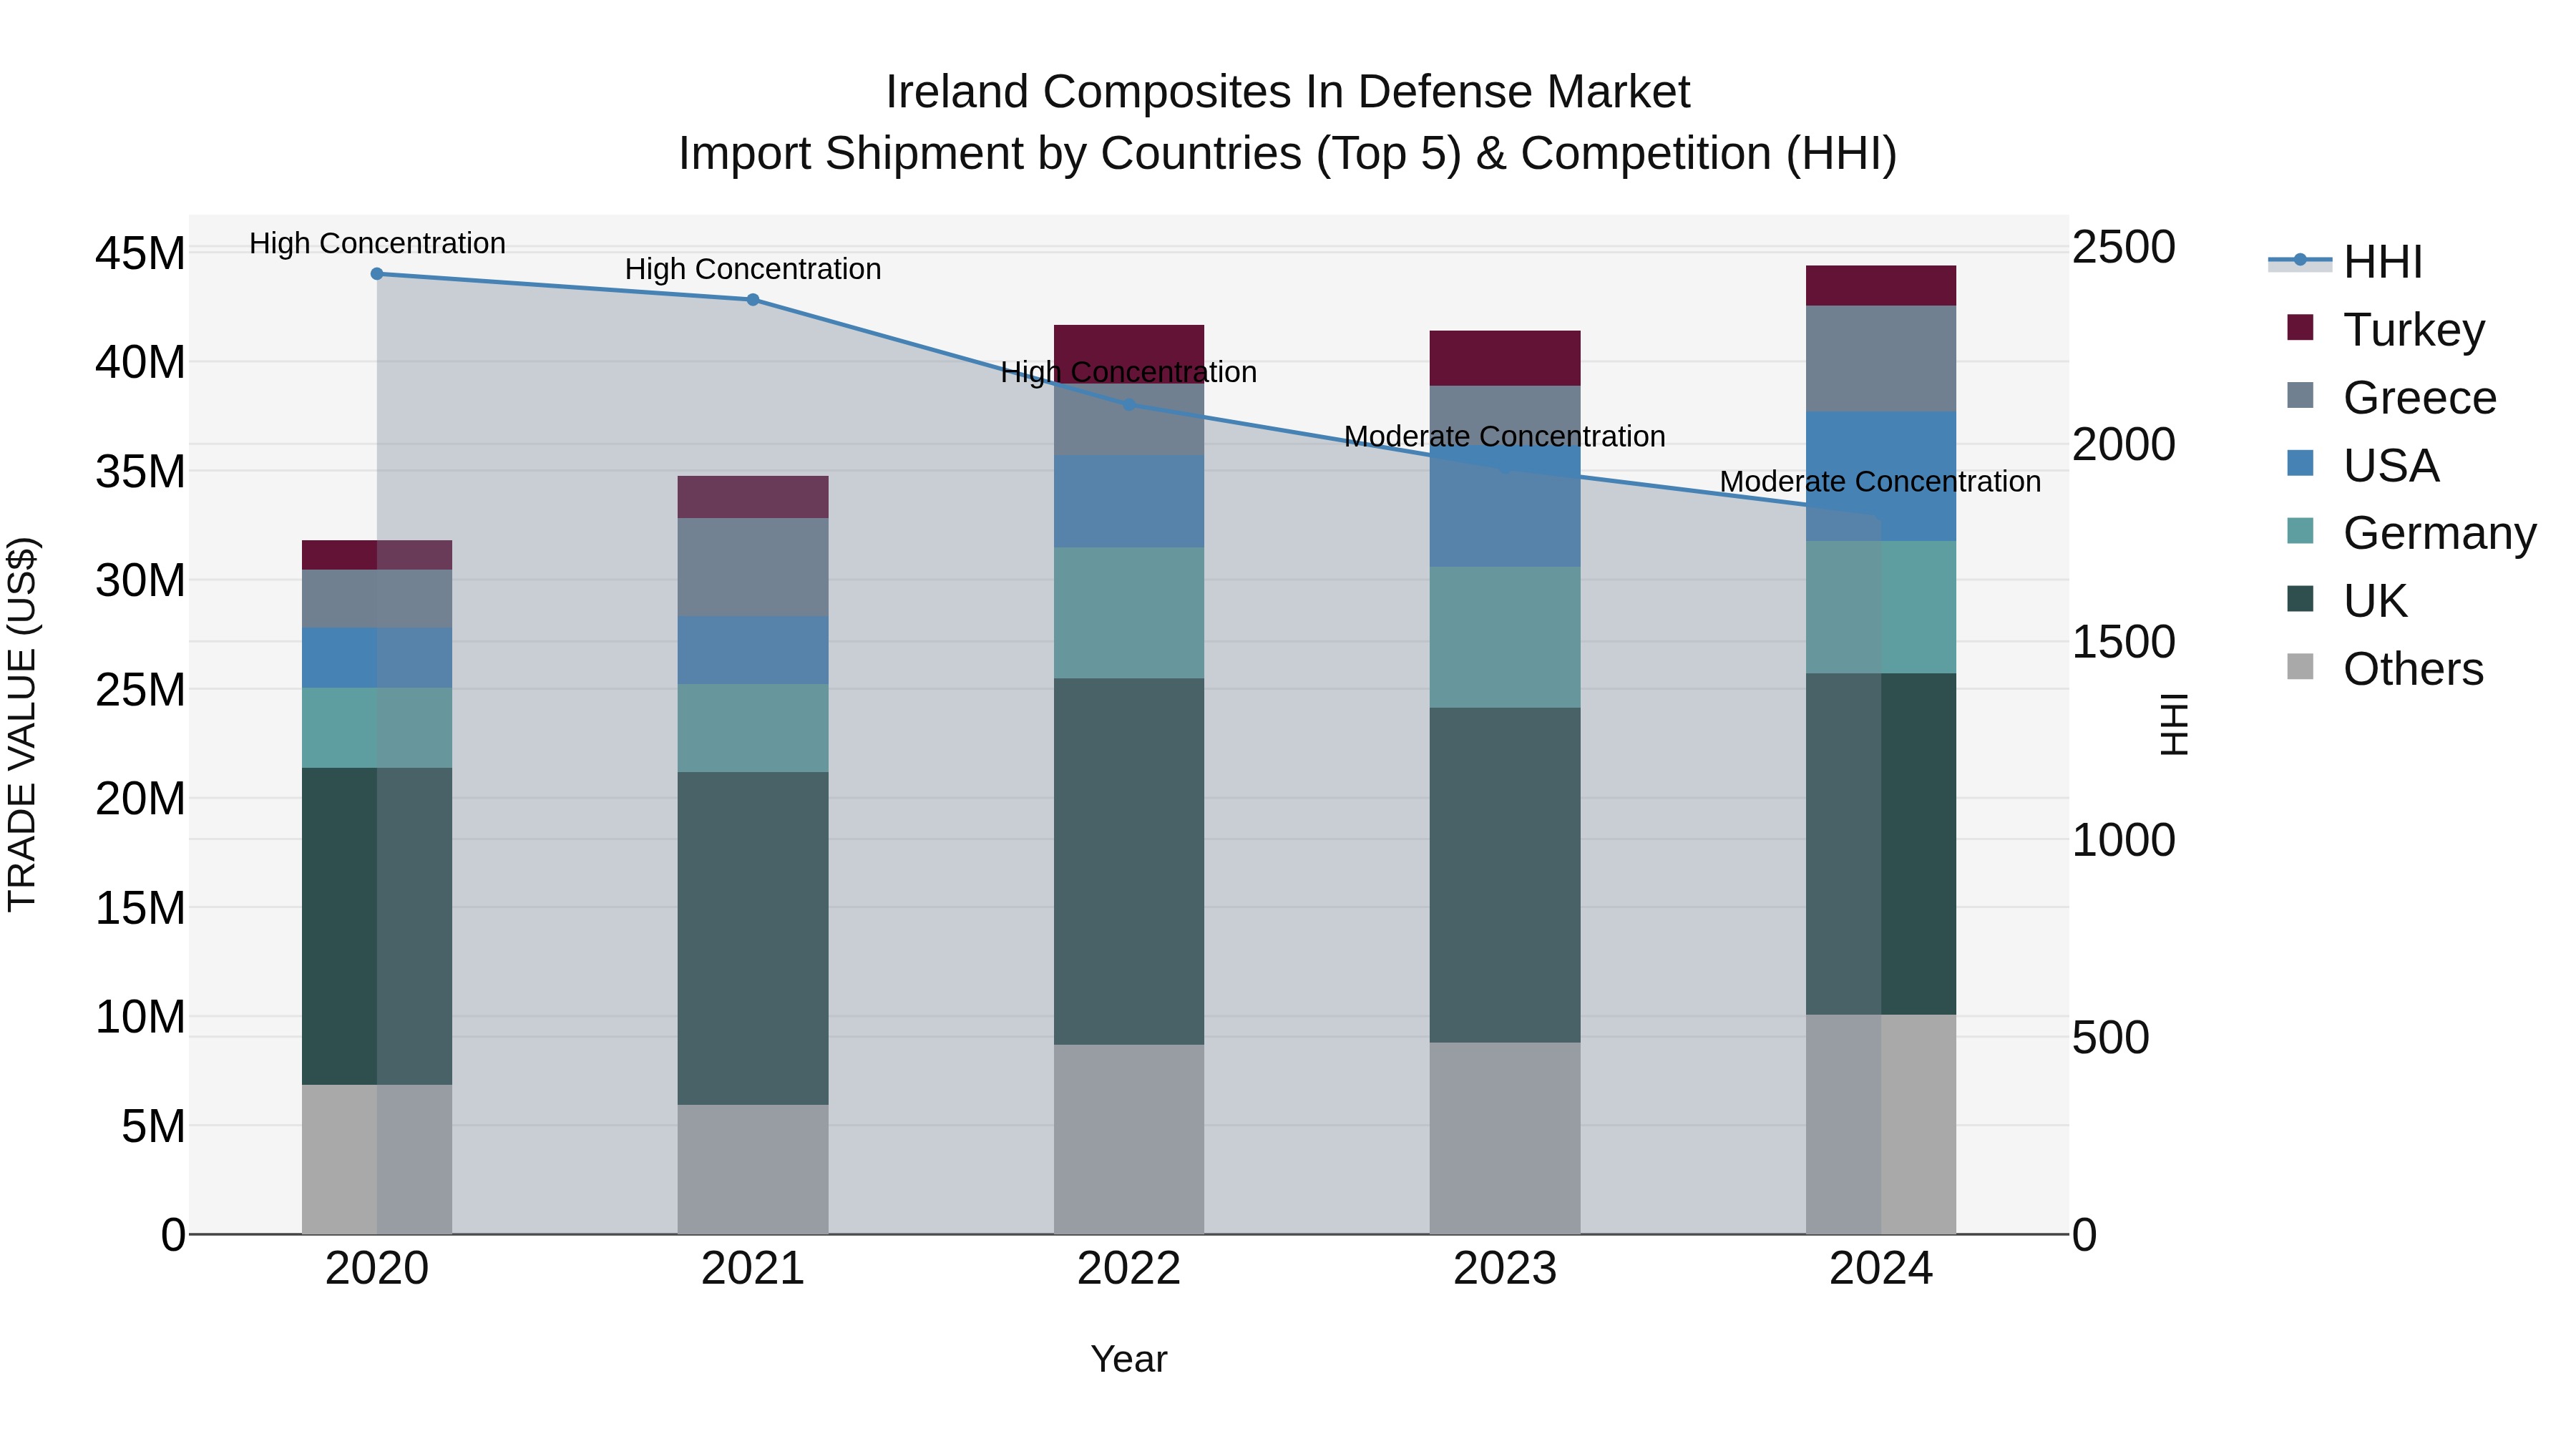2576x1449 pixels.
Task: Click the 2023 Turkey bar segment
Action: pyautogui.click(x=1505, y=358)
